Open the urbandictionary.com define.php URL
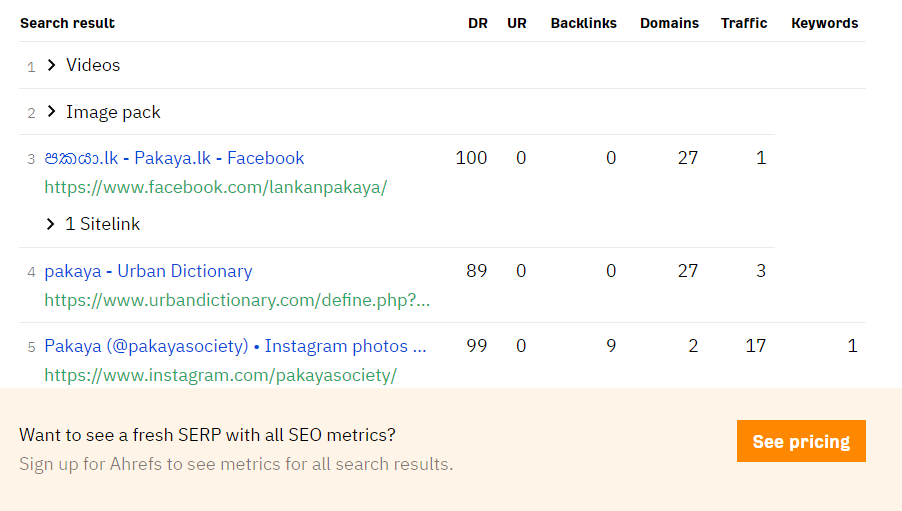 point(237,300)
